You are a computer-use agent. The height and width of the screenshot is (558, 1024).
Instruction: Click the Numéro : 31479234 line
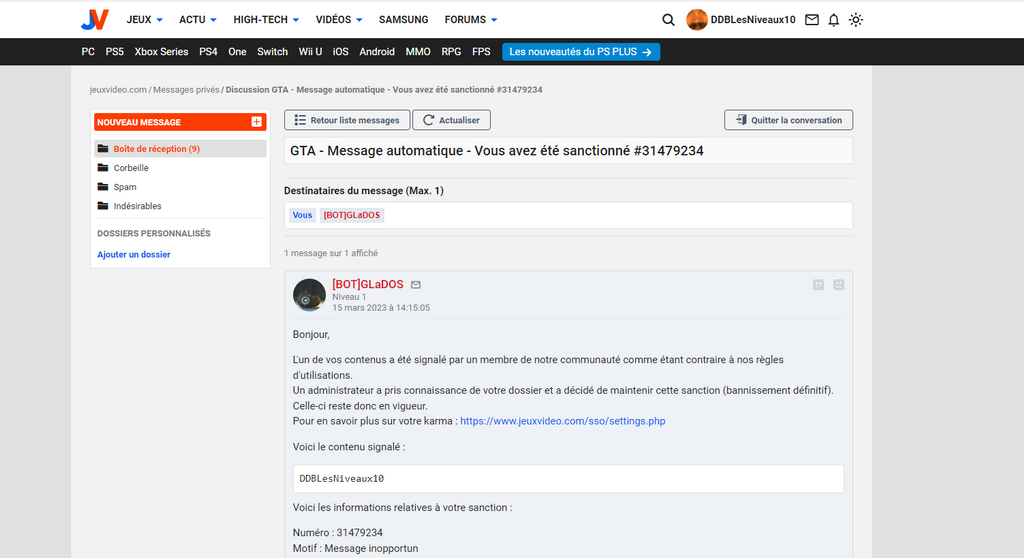(x=338, y=533)
